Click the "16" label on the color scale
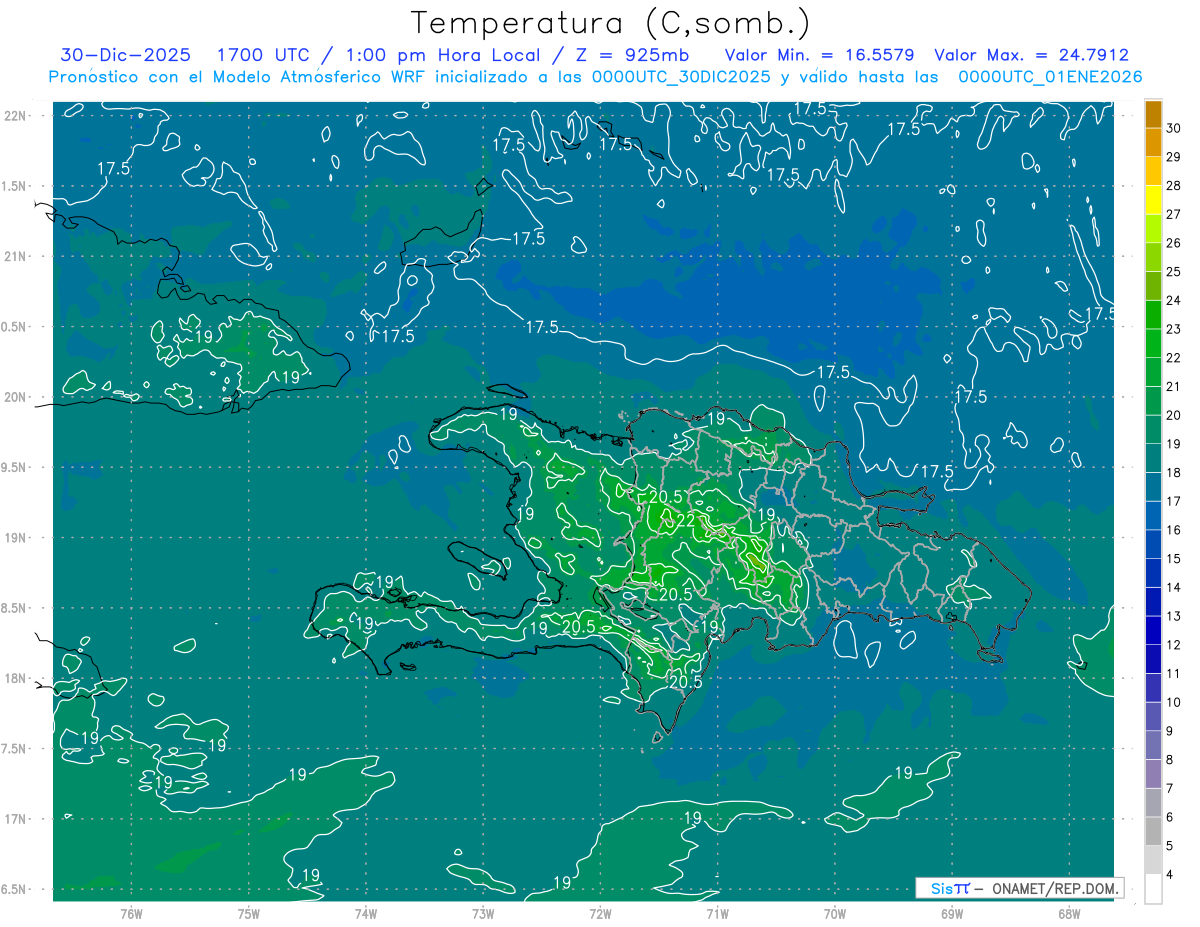This screenshot has width=1200, height=927. [x=1174, y=530]
